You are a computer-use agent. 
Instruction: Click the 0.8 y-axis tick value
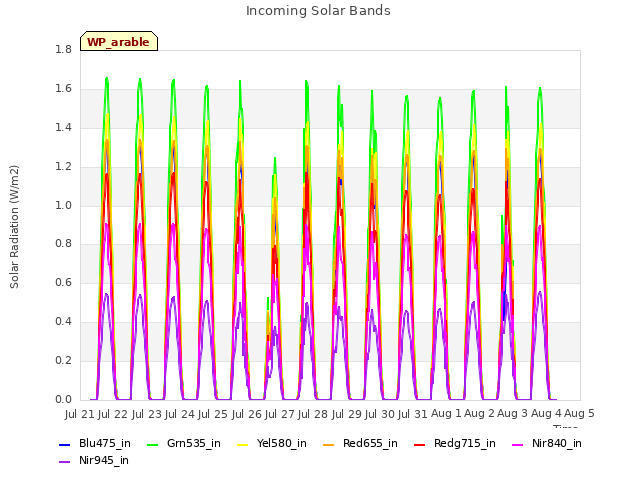64,244
